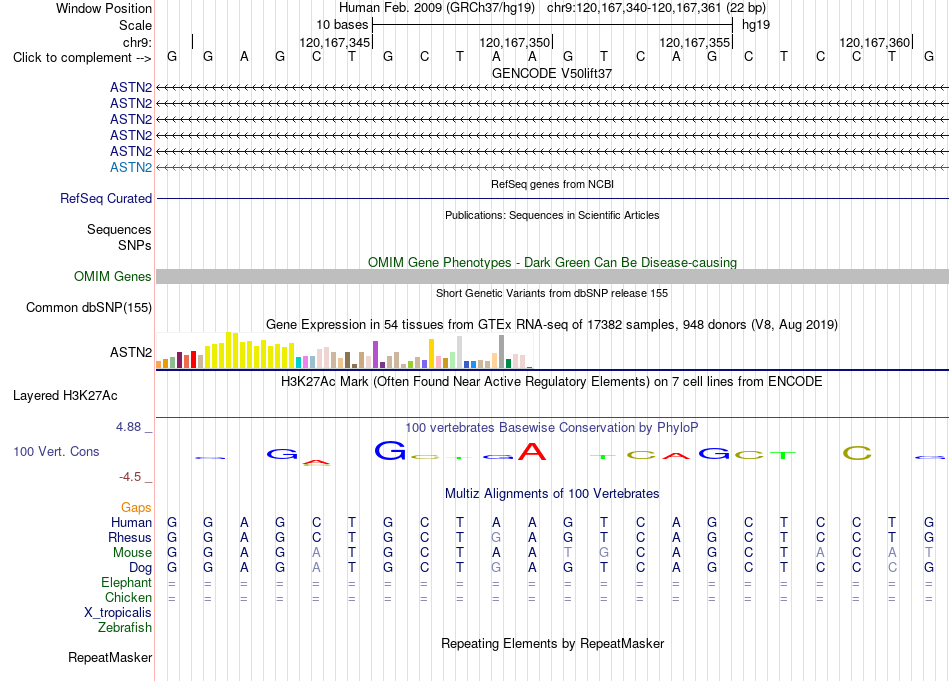The height and width of the screenshot is (681, 950).
Task: Click the SNPs label of Publications track
Action: 135,245
